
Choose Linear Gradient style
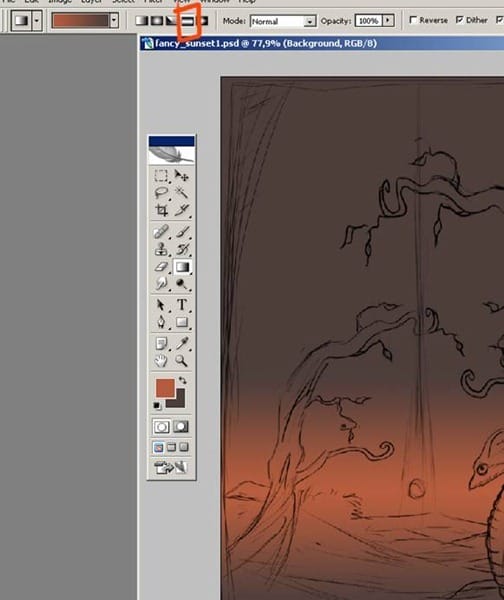click(142, 20)
